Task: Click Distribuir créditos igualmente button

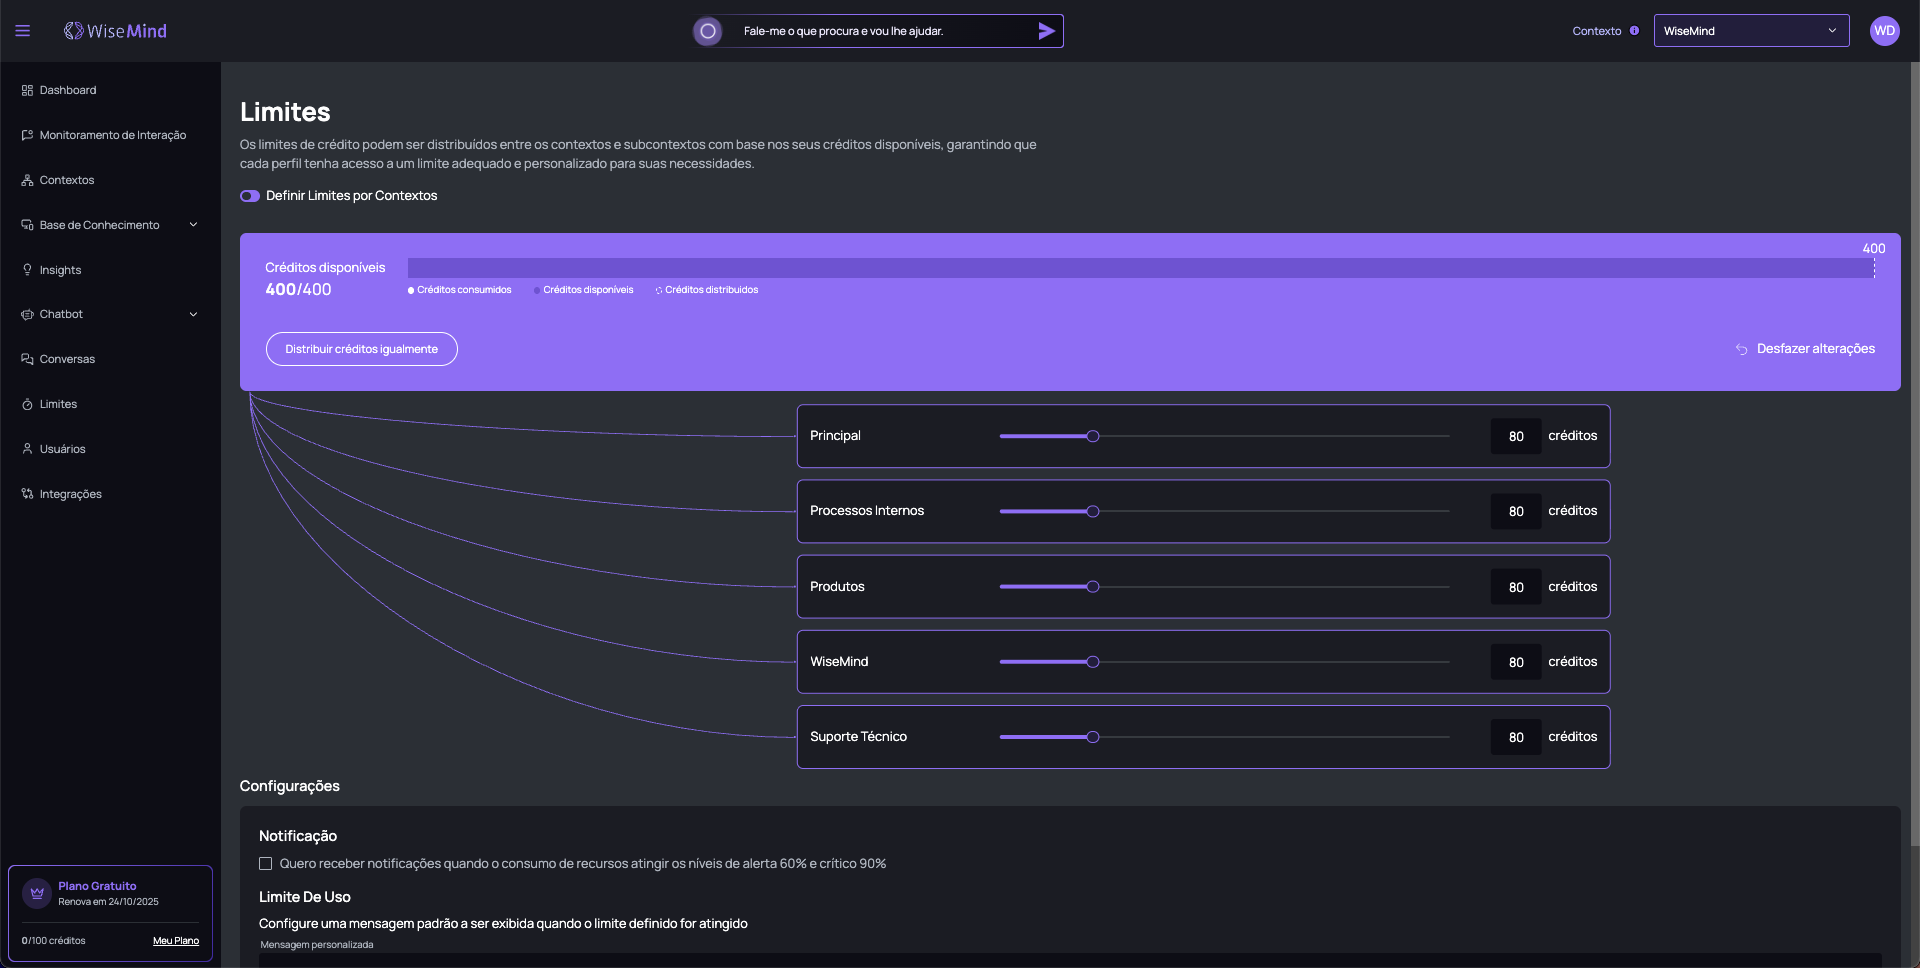Action: coord(361,349)
